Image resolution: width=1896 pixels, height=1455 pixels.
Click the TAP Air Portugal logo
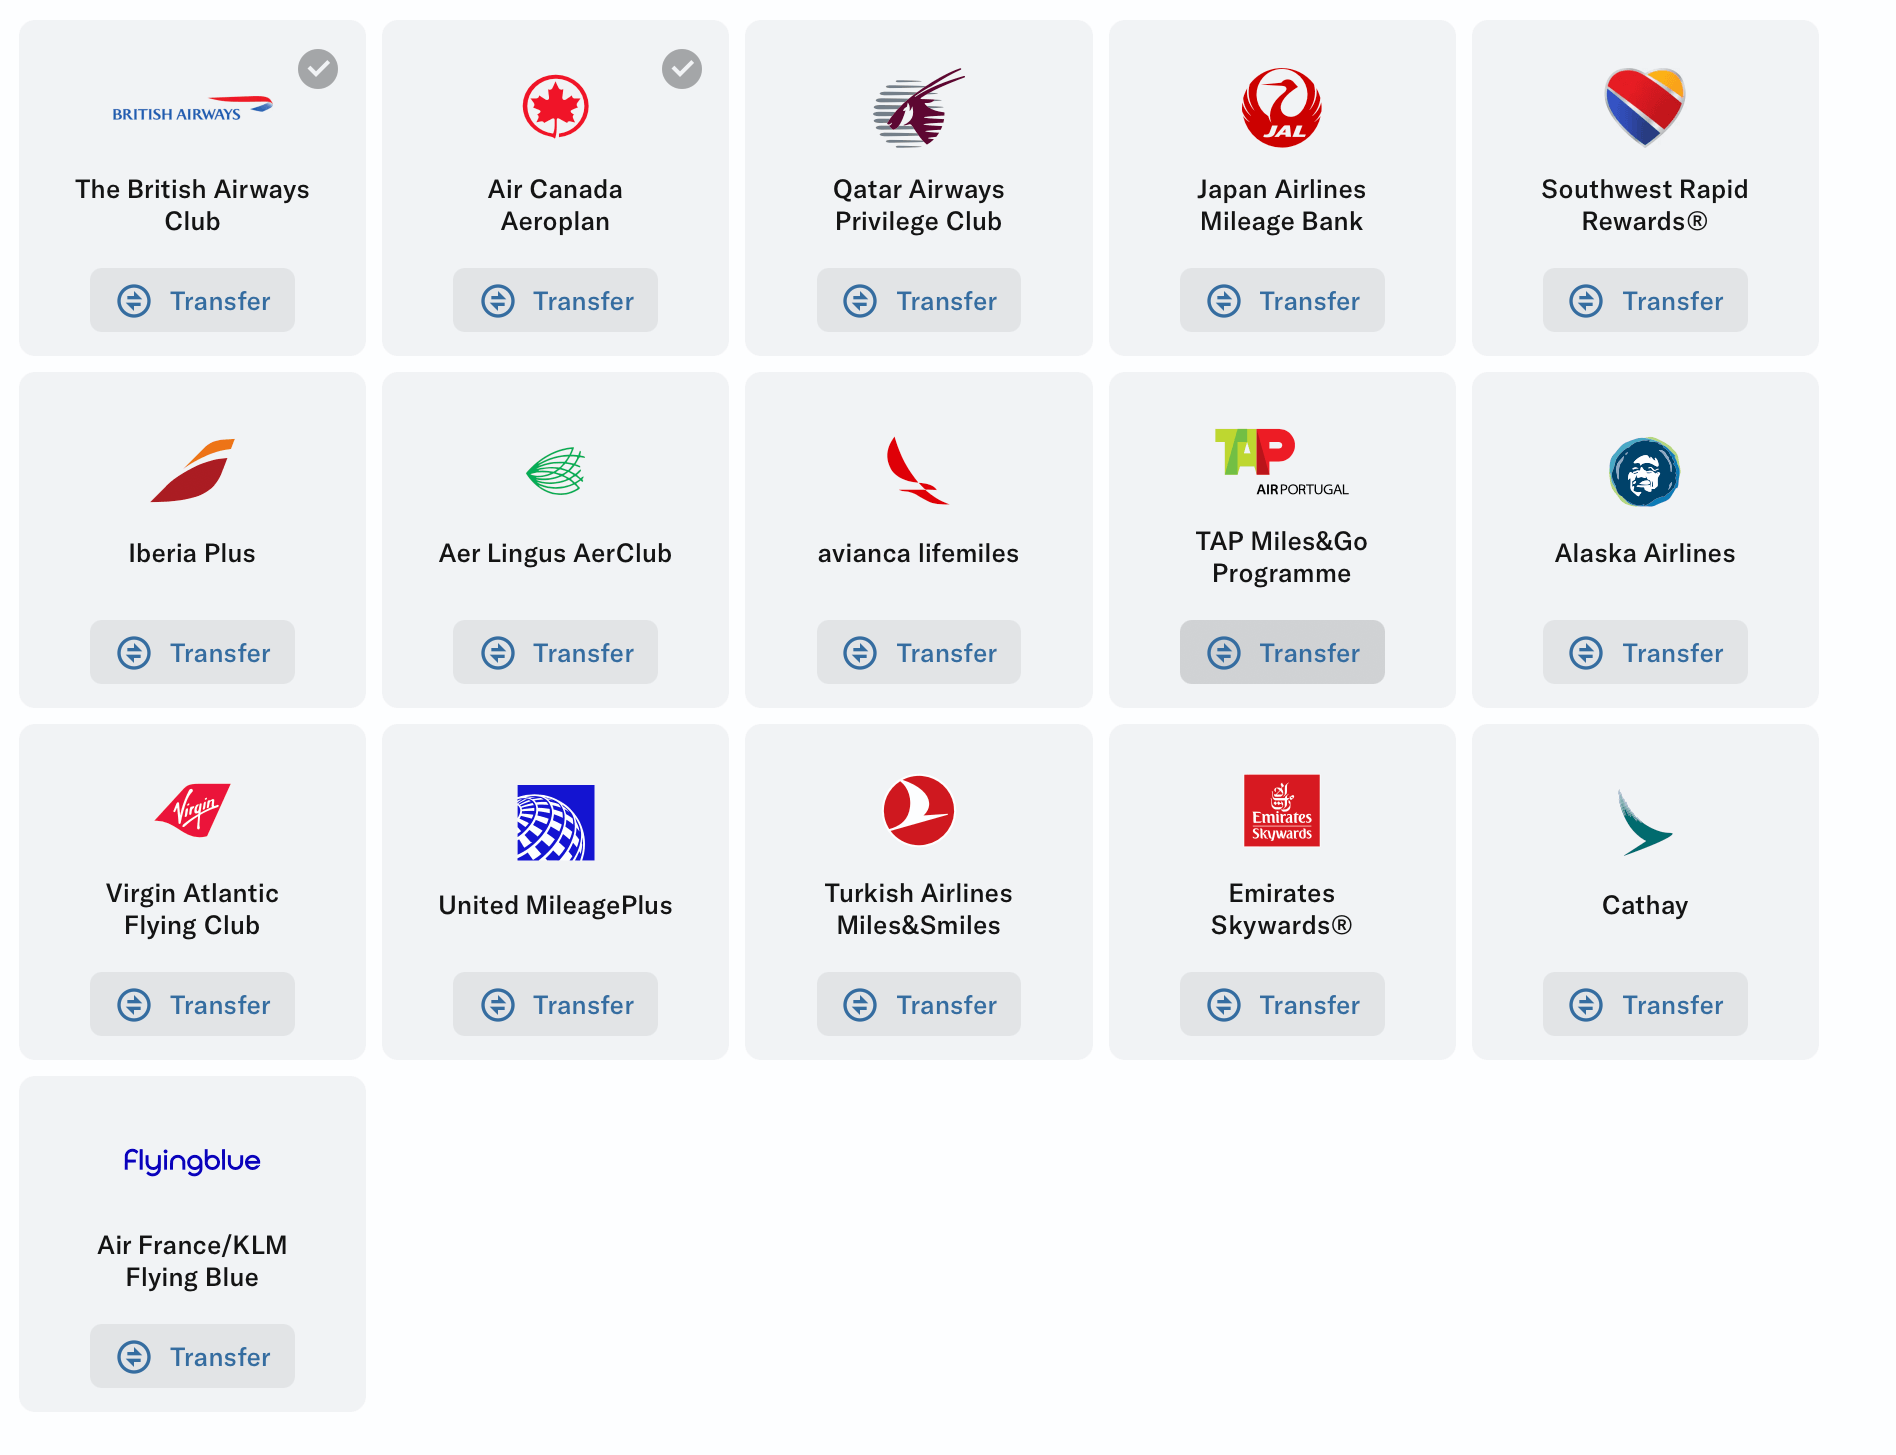click(1281, 462)
